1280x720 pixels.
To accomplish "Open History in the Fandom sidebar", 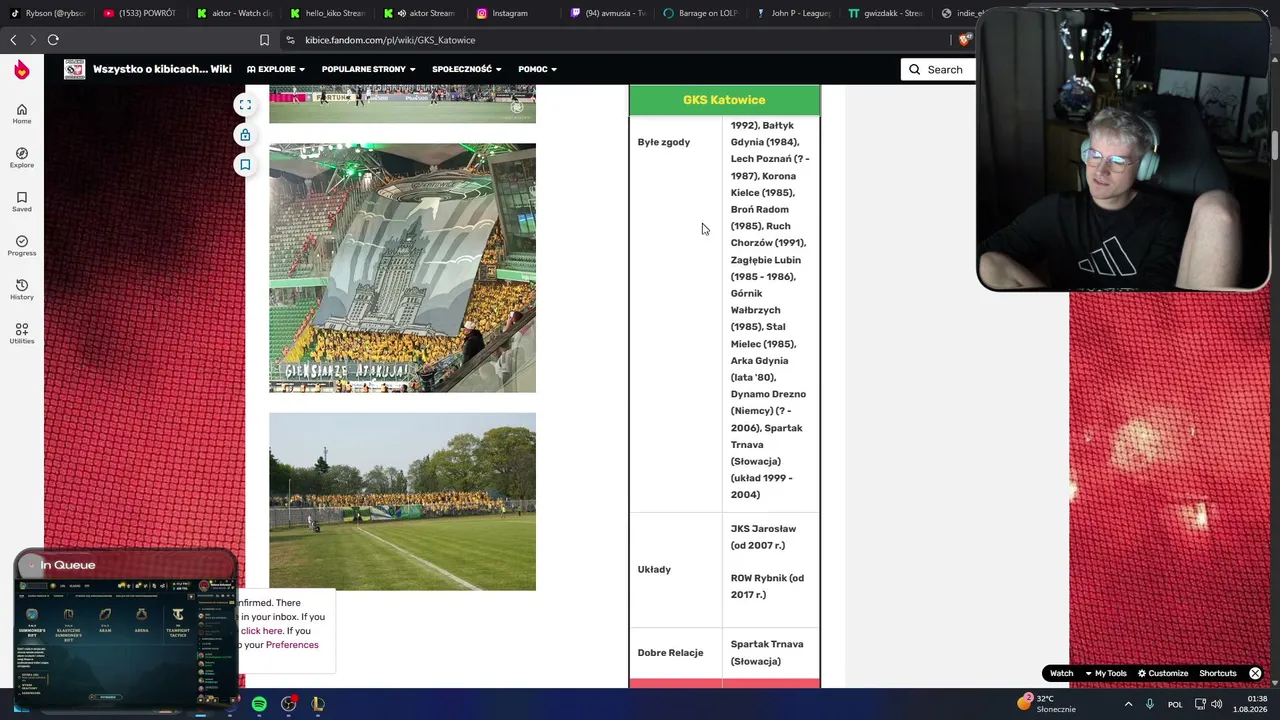I will pos(22,290).
